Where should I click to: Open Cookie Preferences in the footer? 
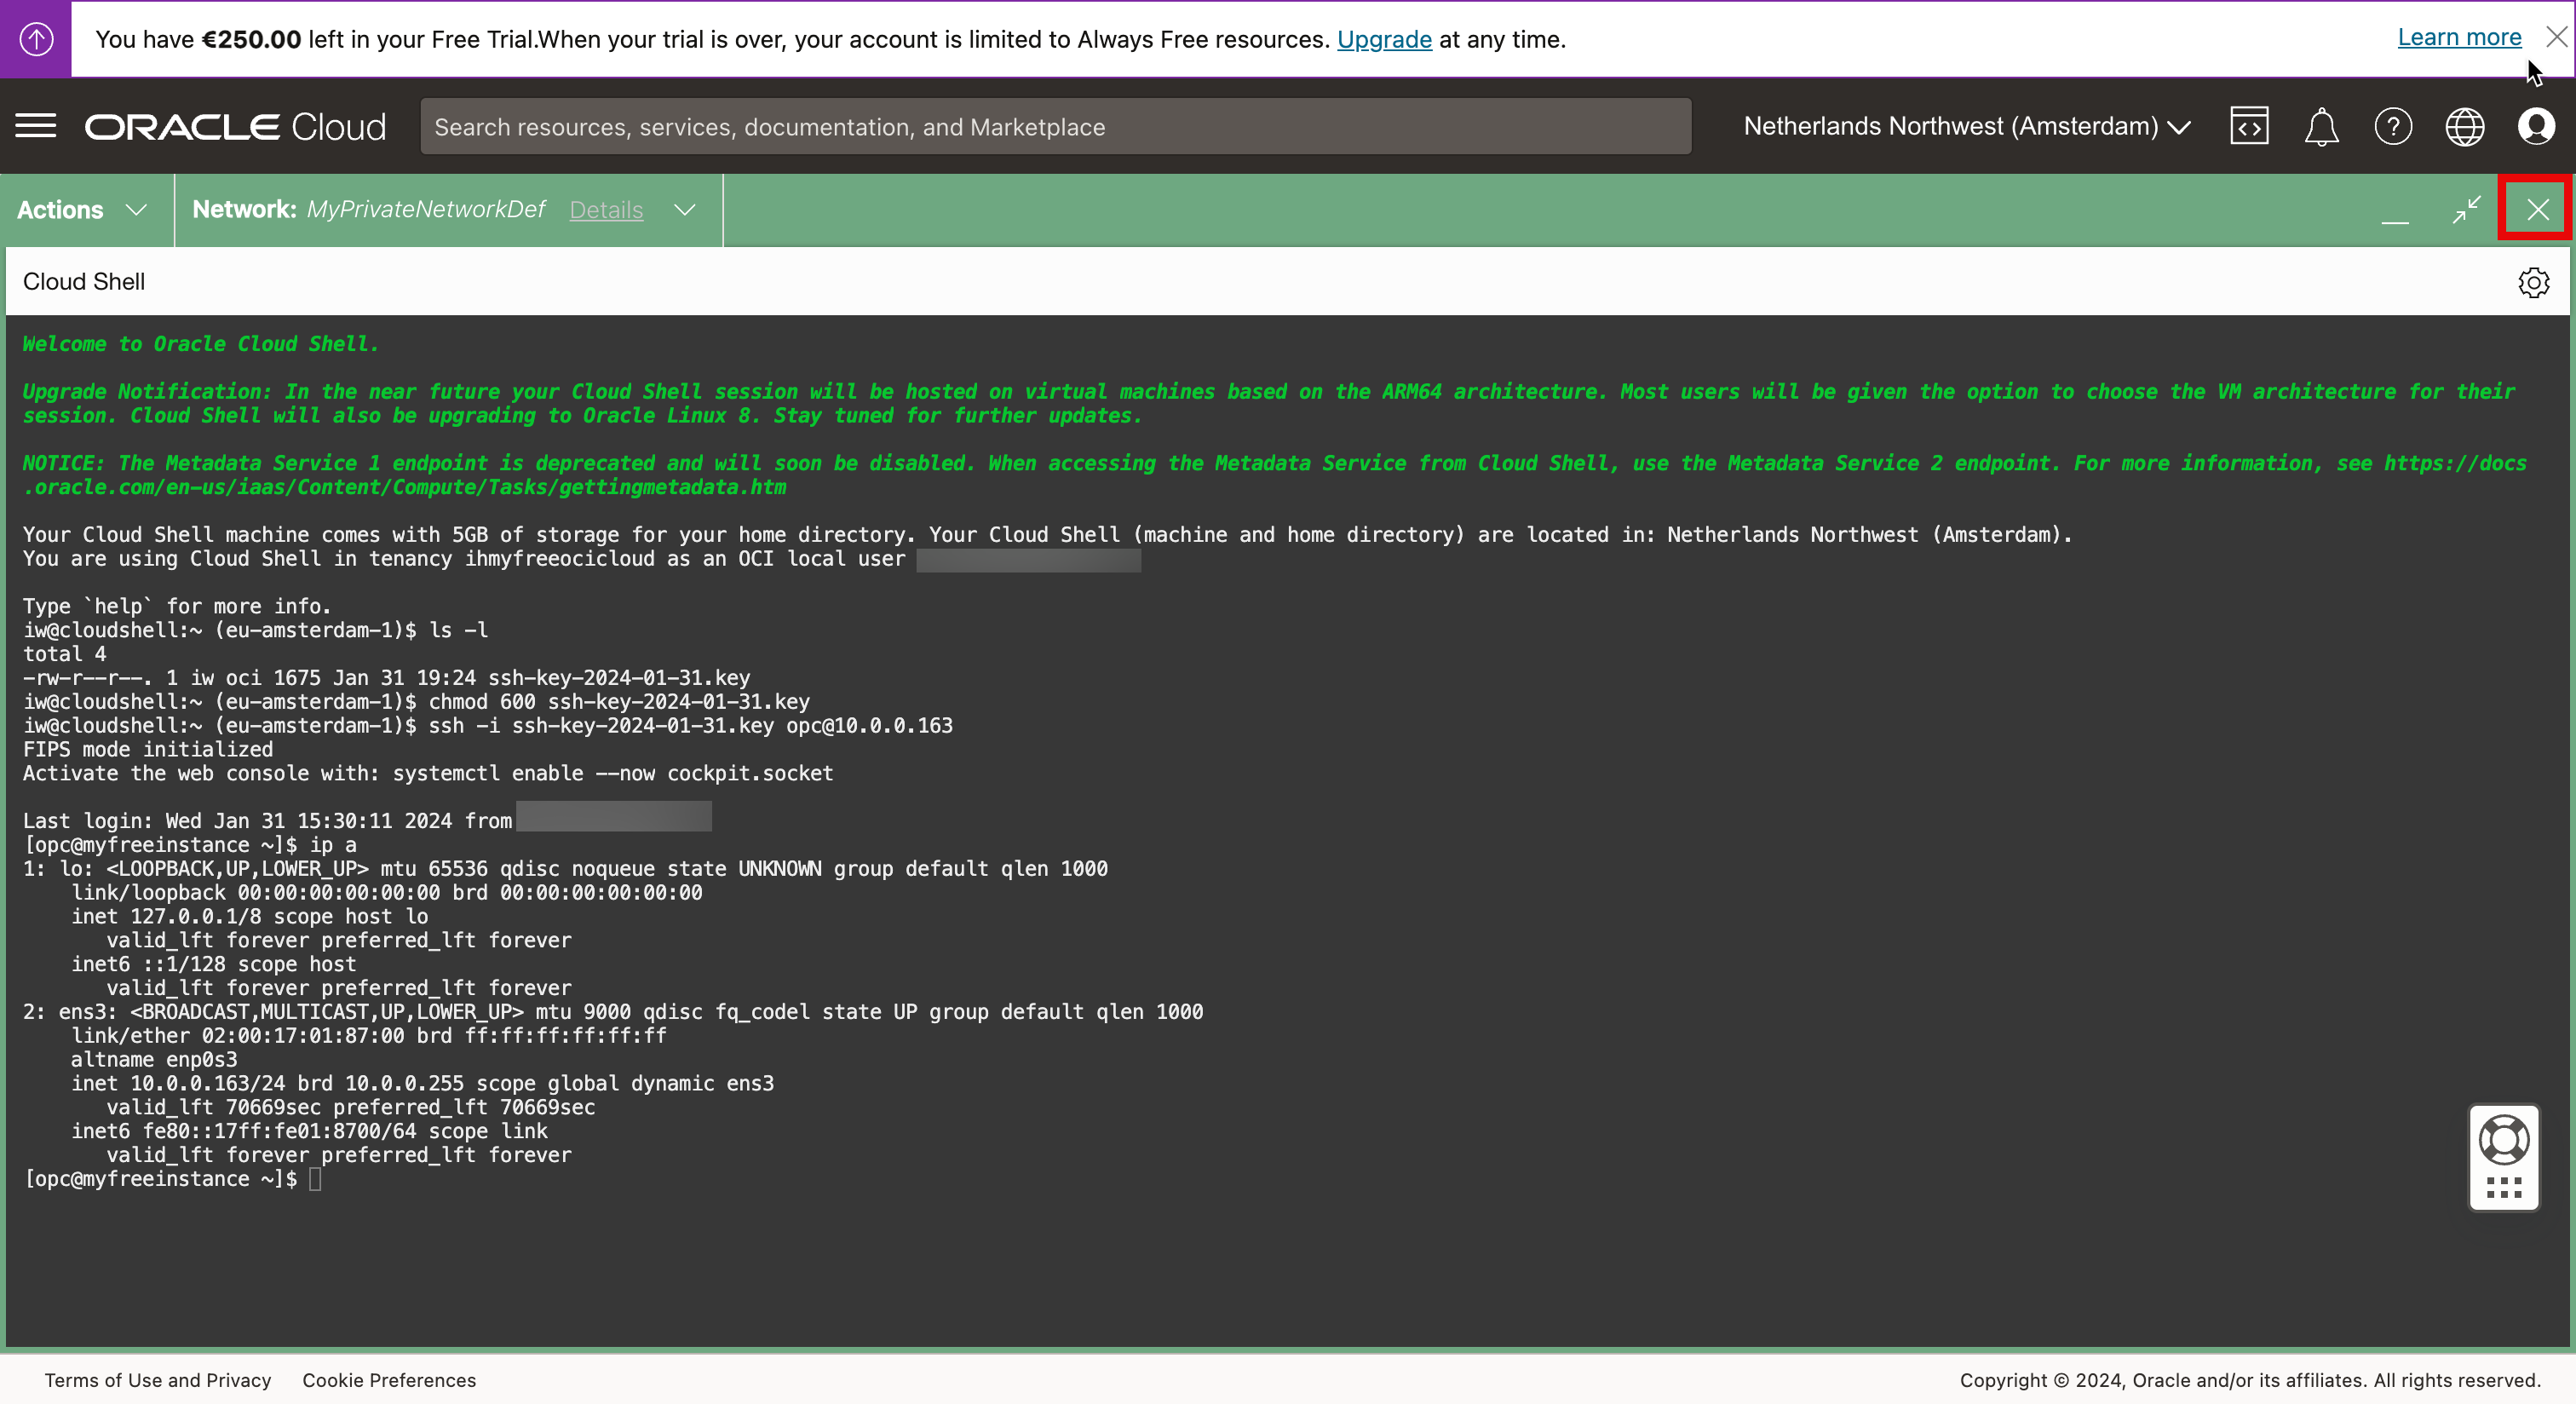point(389,1380)
